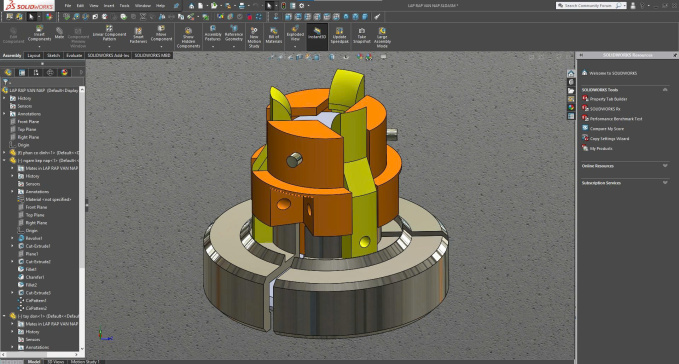The height and width of the screenshot is (364, 679).
Task: Open SOLIDWORKS Resources home task pane tab
Action: click(571, 74)
